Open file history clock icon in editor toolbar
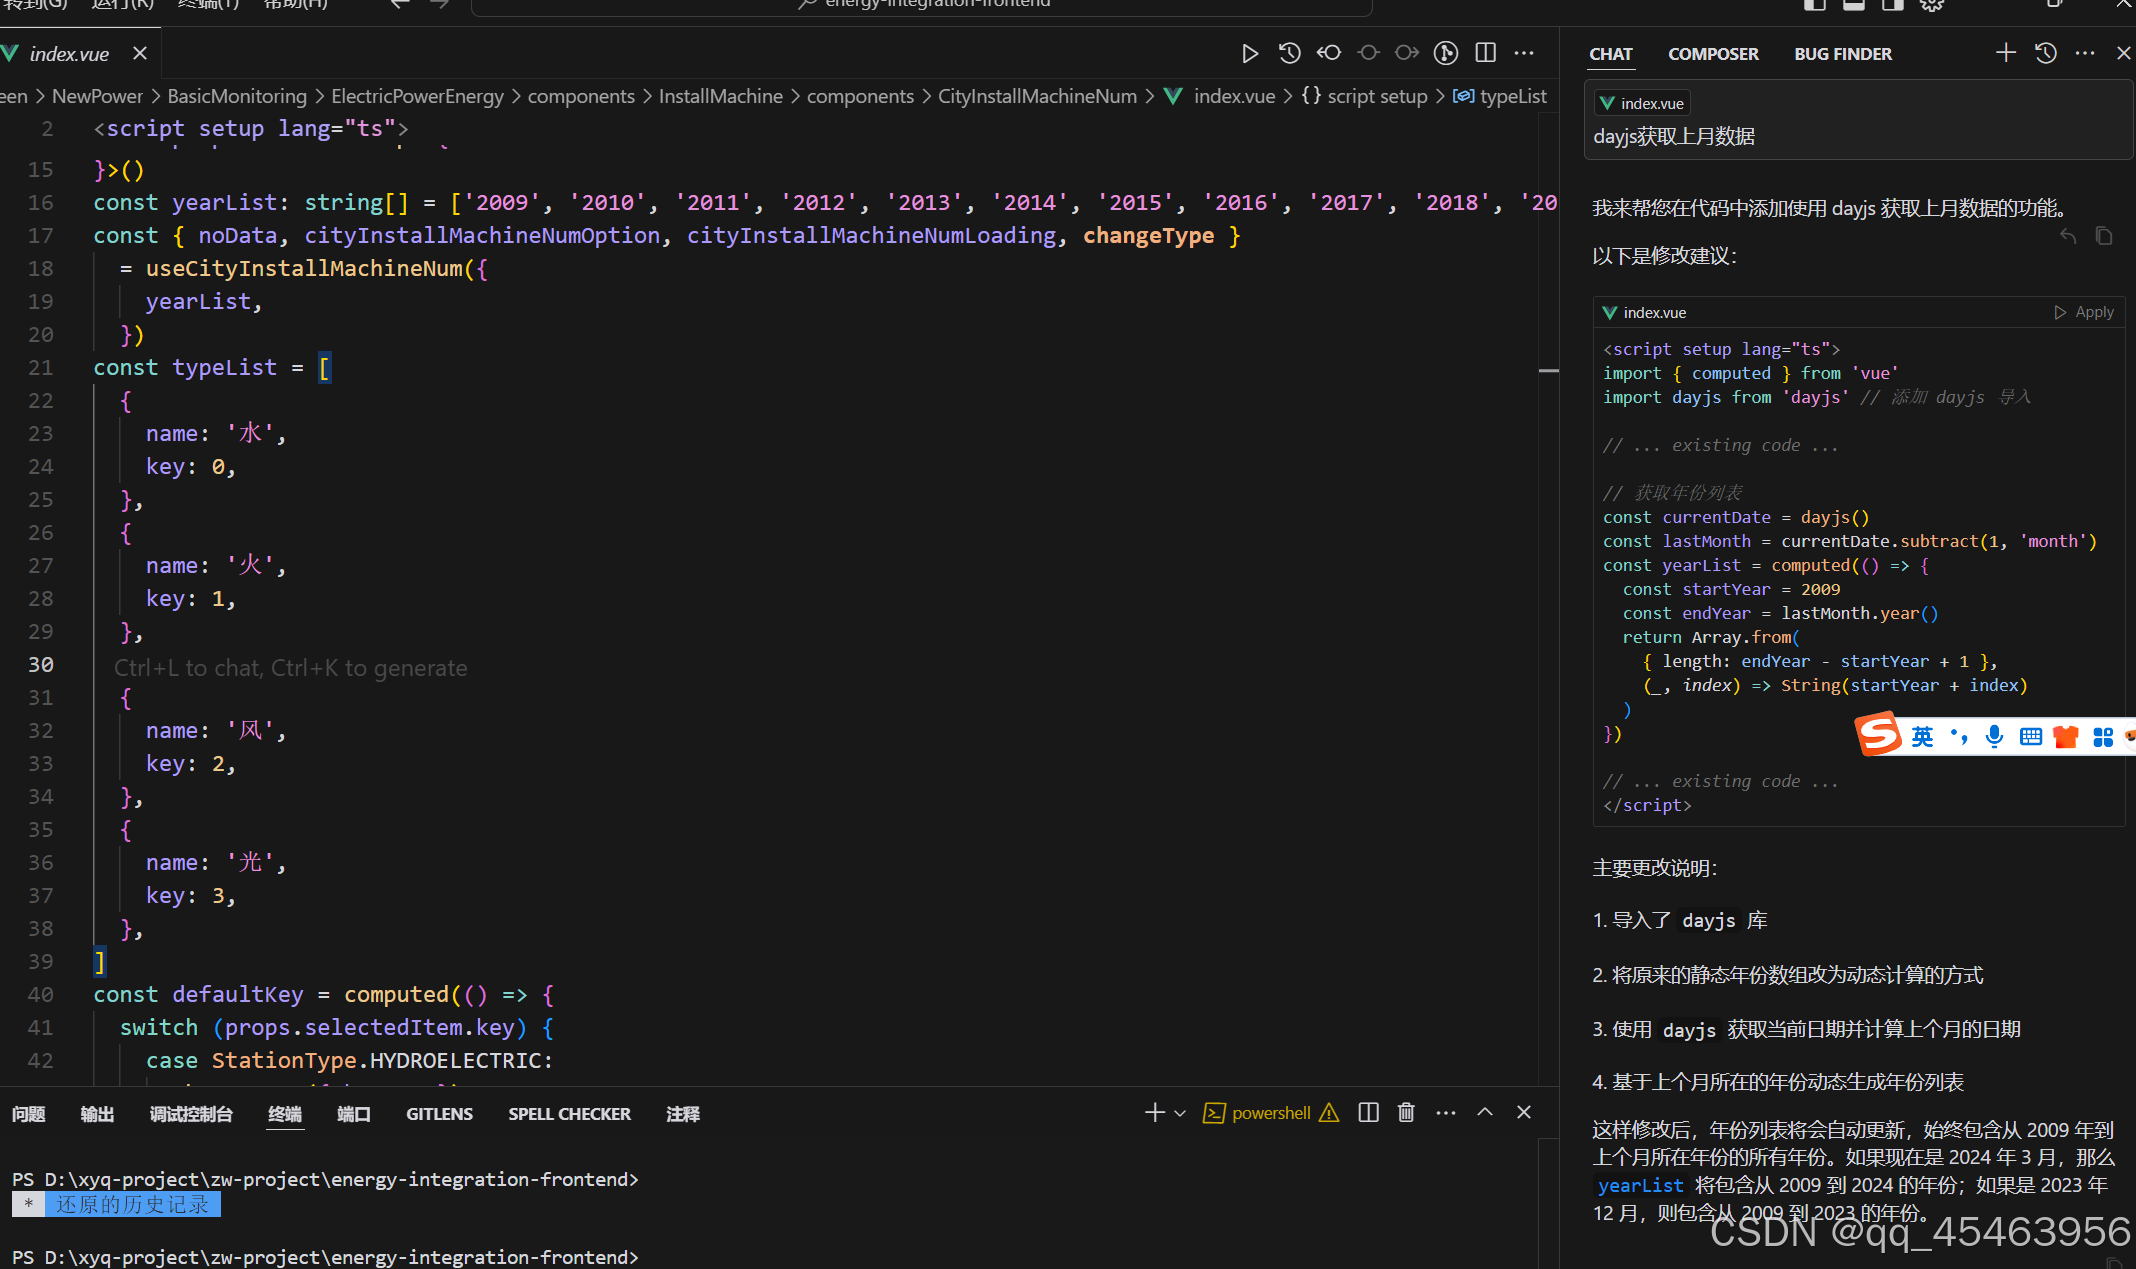The width and height of the screenshot is (2136, 1269). [x=1289, y=54]
